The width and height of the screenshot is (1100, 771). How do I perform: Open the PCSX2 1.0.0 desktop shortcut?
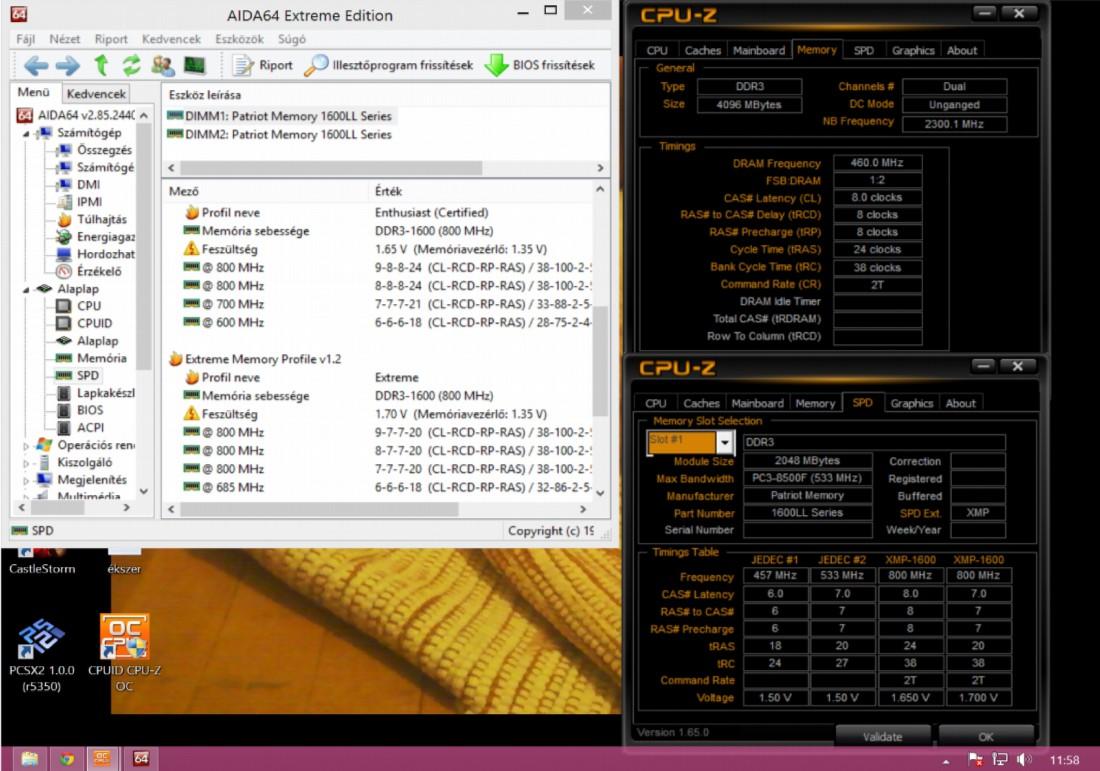point(41,656)
